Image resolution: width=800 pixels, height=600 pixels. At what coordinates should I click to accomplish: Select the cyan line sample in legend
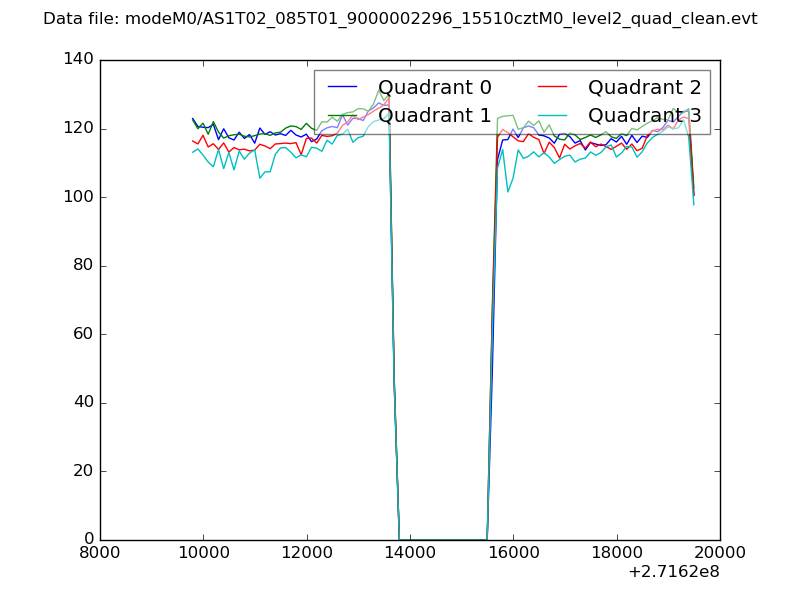554,116
